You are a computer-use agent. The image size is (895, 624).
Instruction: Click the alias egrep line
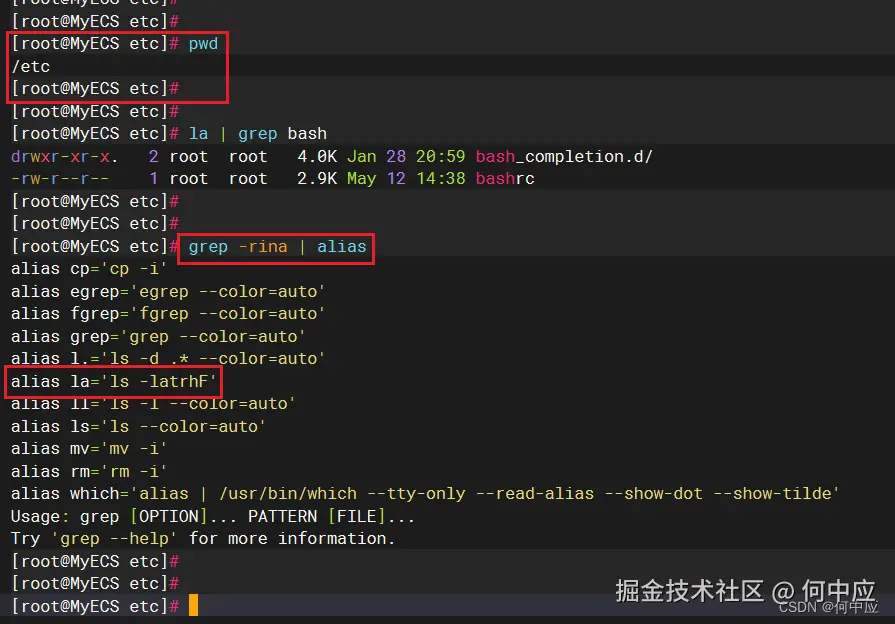click(x=168, y=292)
